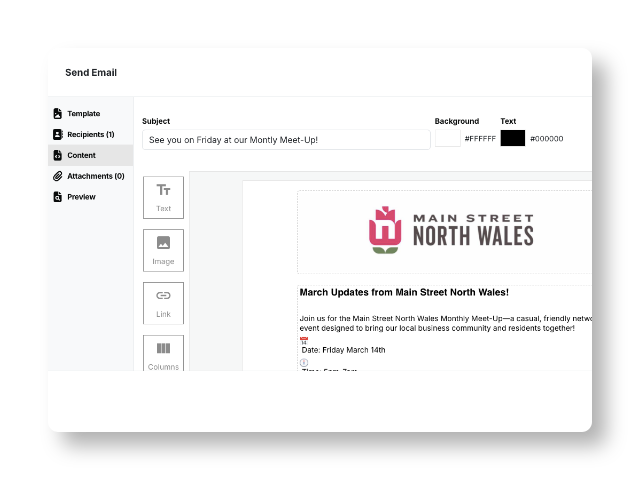This screenshot has width=640, height=480.
Task: Click the #000000 text hex value
Action: 547,139
